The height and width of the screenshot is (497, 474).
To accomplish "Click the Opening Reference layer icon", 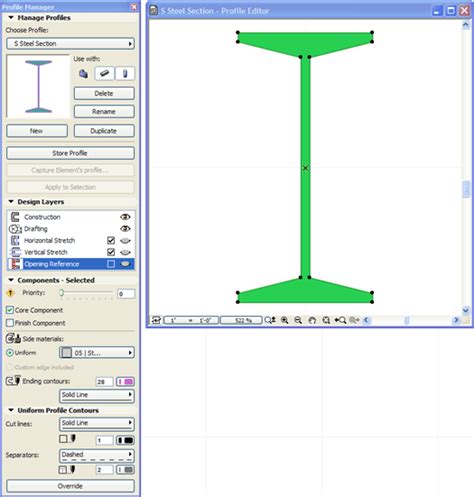I will pos(15,264).
